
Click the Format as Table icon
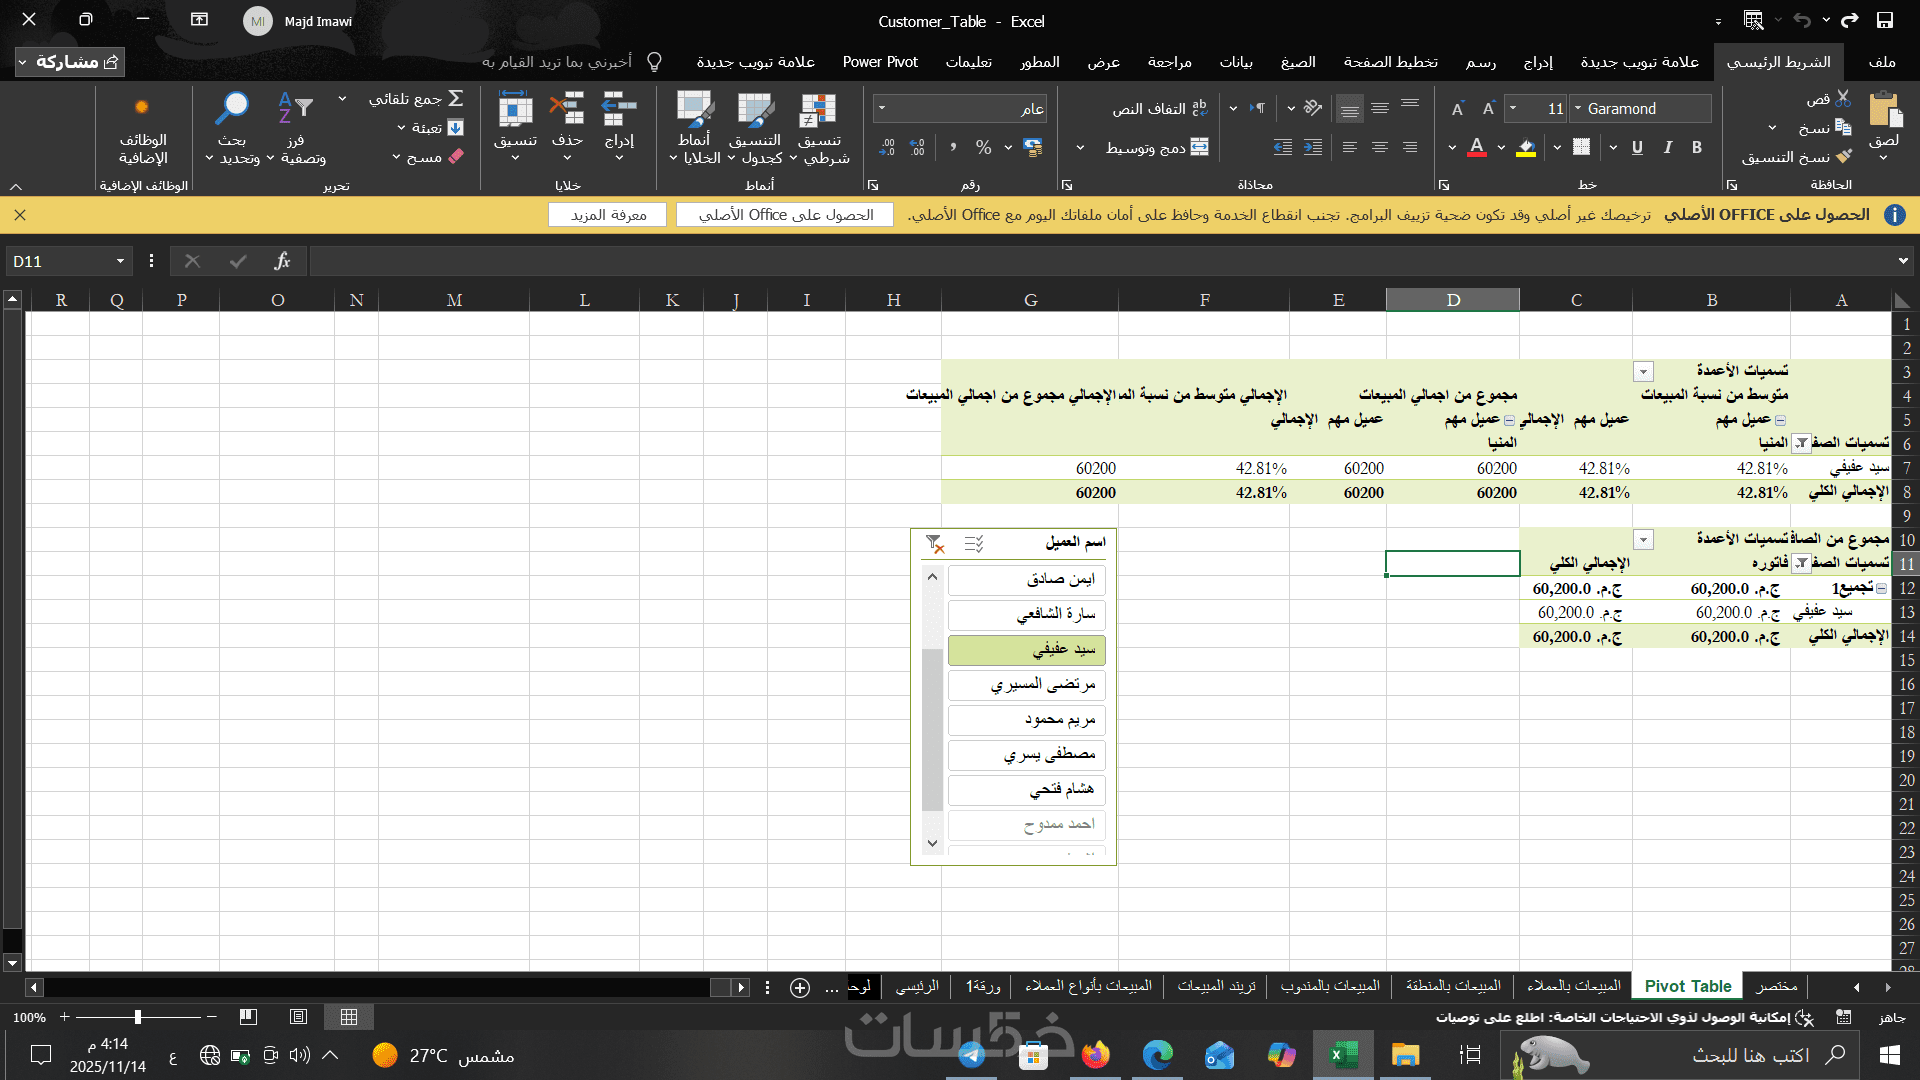(x=755, y=111)
